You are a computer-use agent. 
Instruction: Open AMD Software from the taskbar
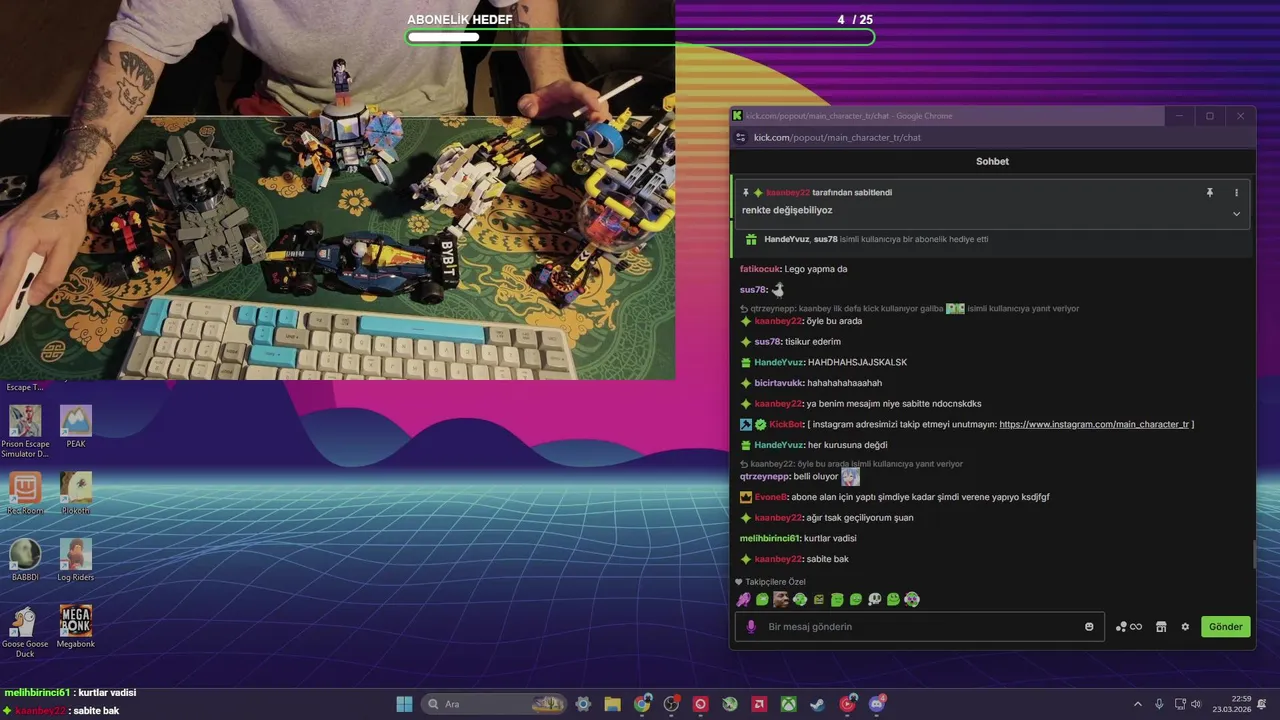click(x=759, y=704)
